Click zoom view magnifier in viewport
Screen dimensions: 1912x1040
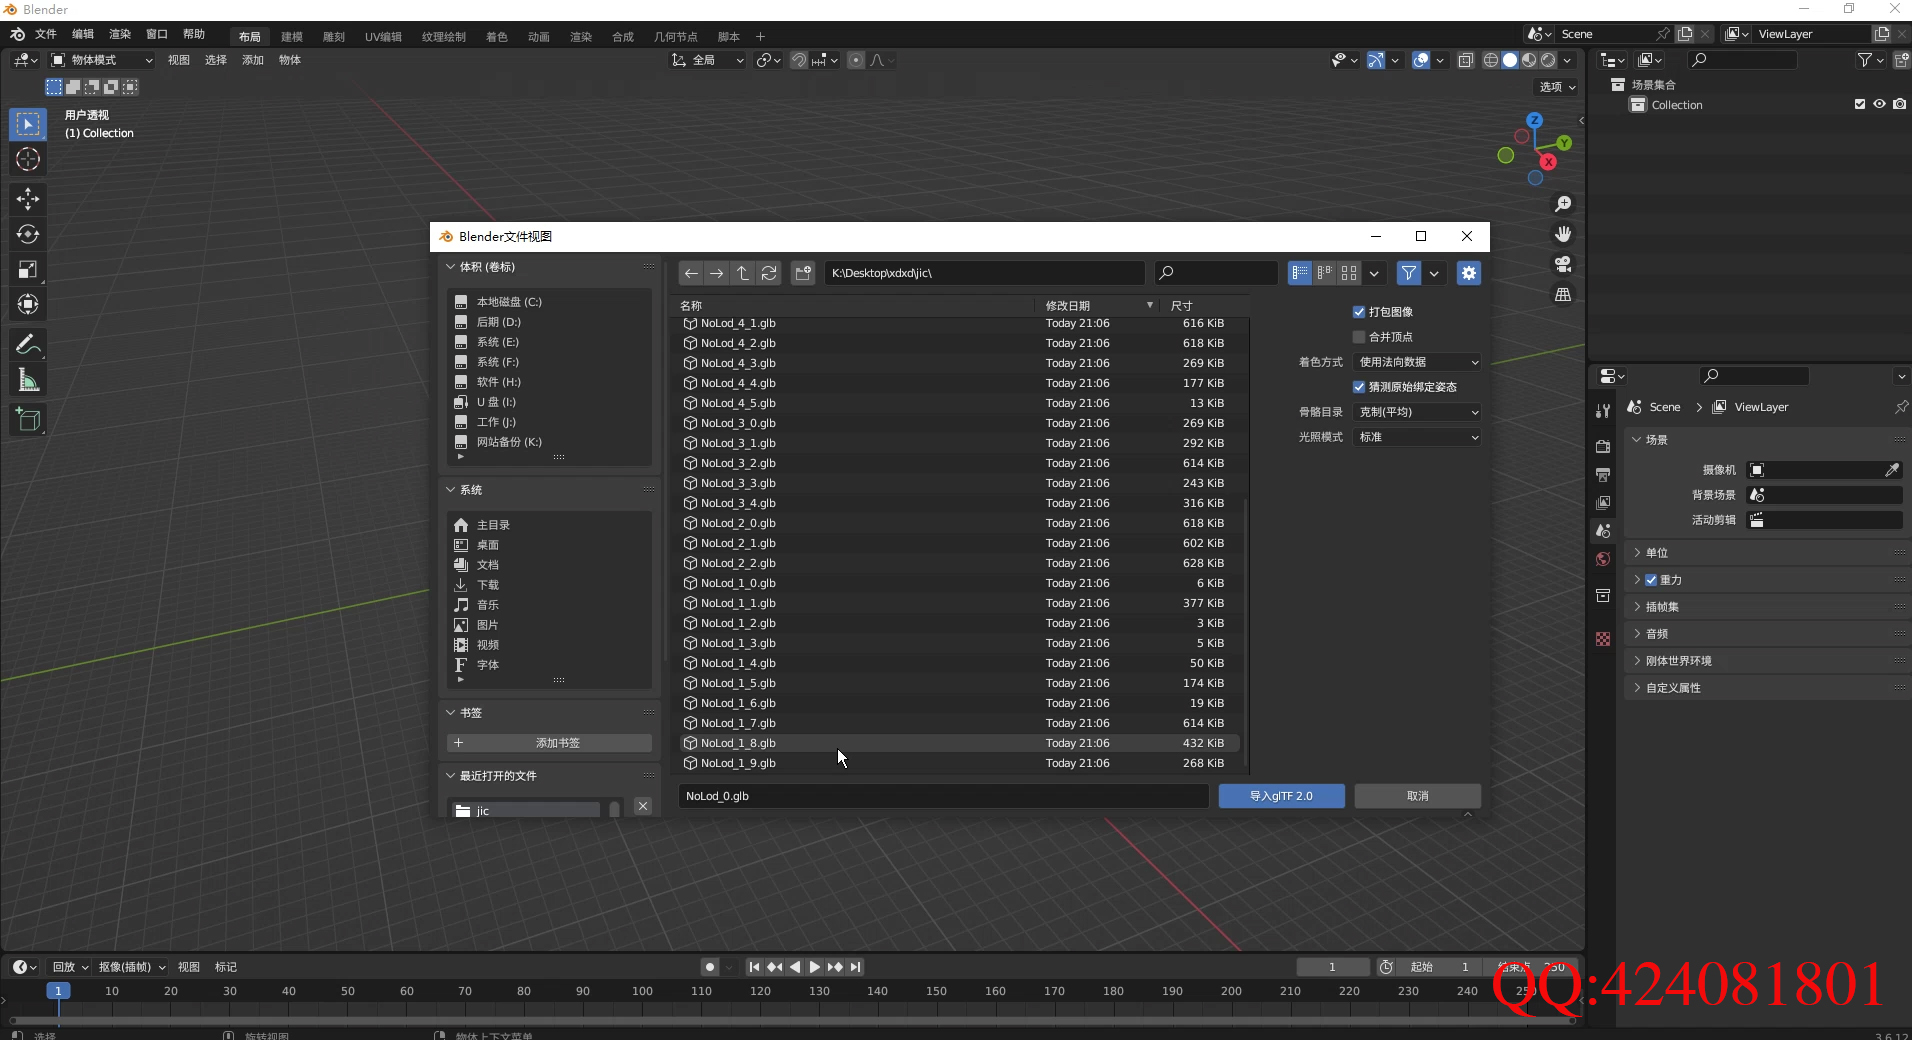(x=1563, y=204)
